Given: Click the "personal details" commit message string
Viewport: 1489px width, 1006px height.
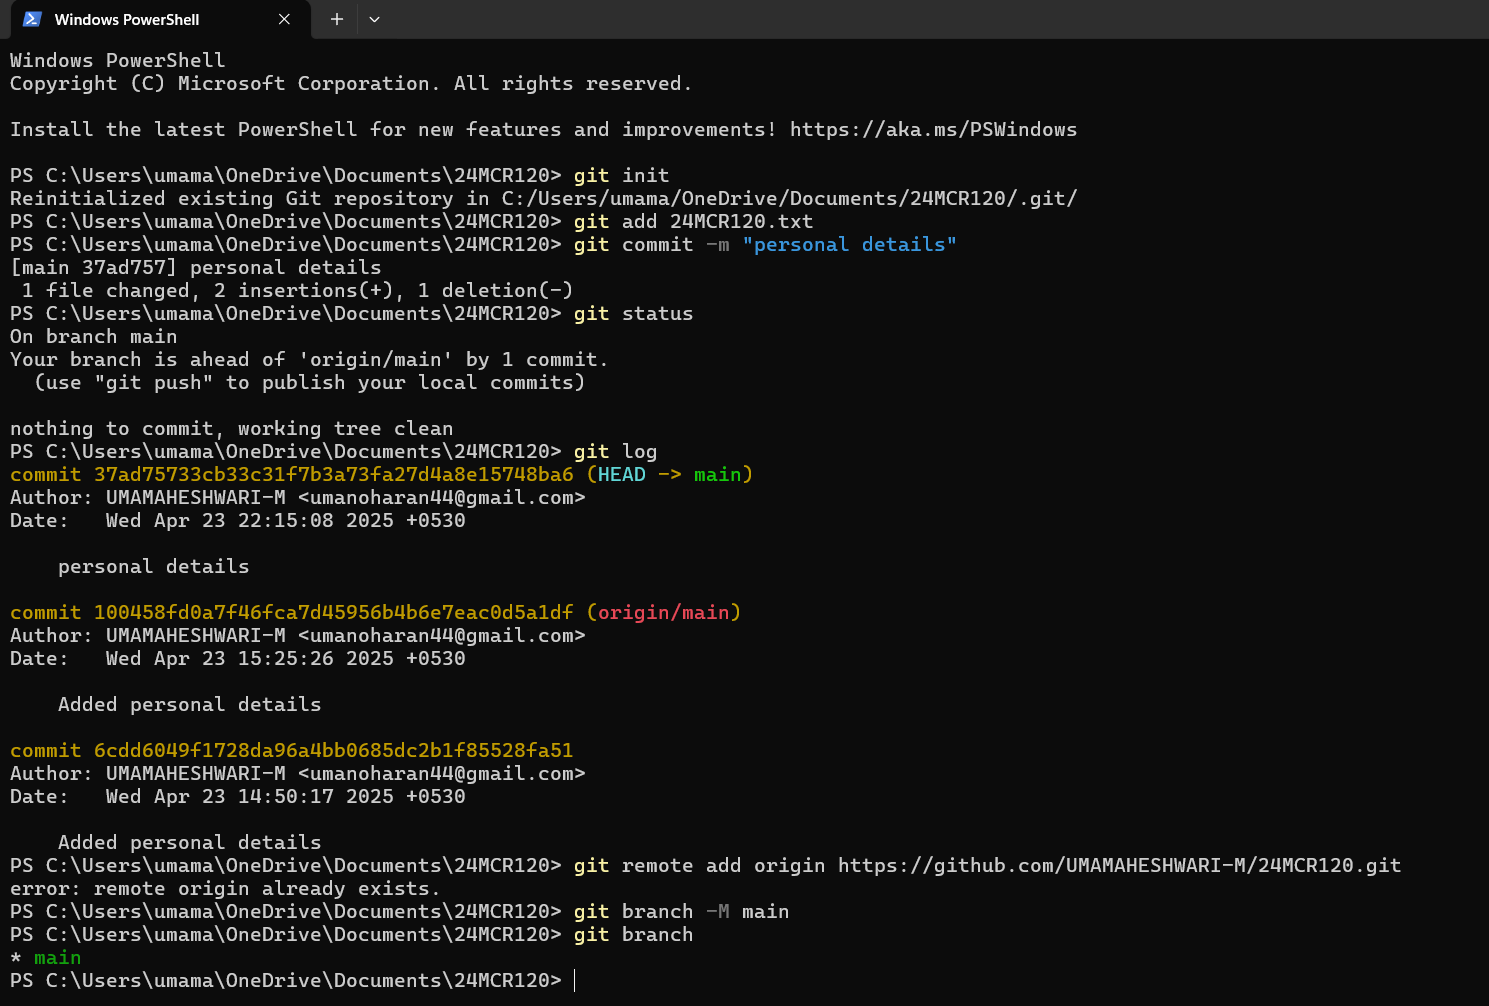Looking at the screenshot, I should [849, 244].
